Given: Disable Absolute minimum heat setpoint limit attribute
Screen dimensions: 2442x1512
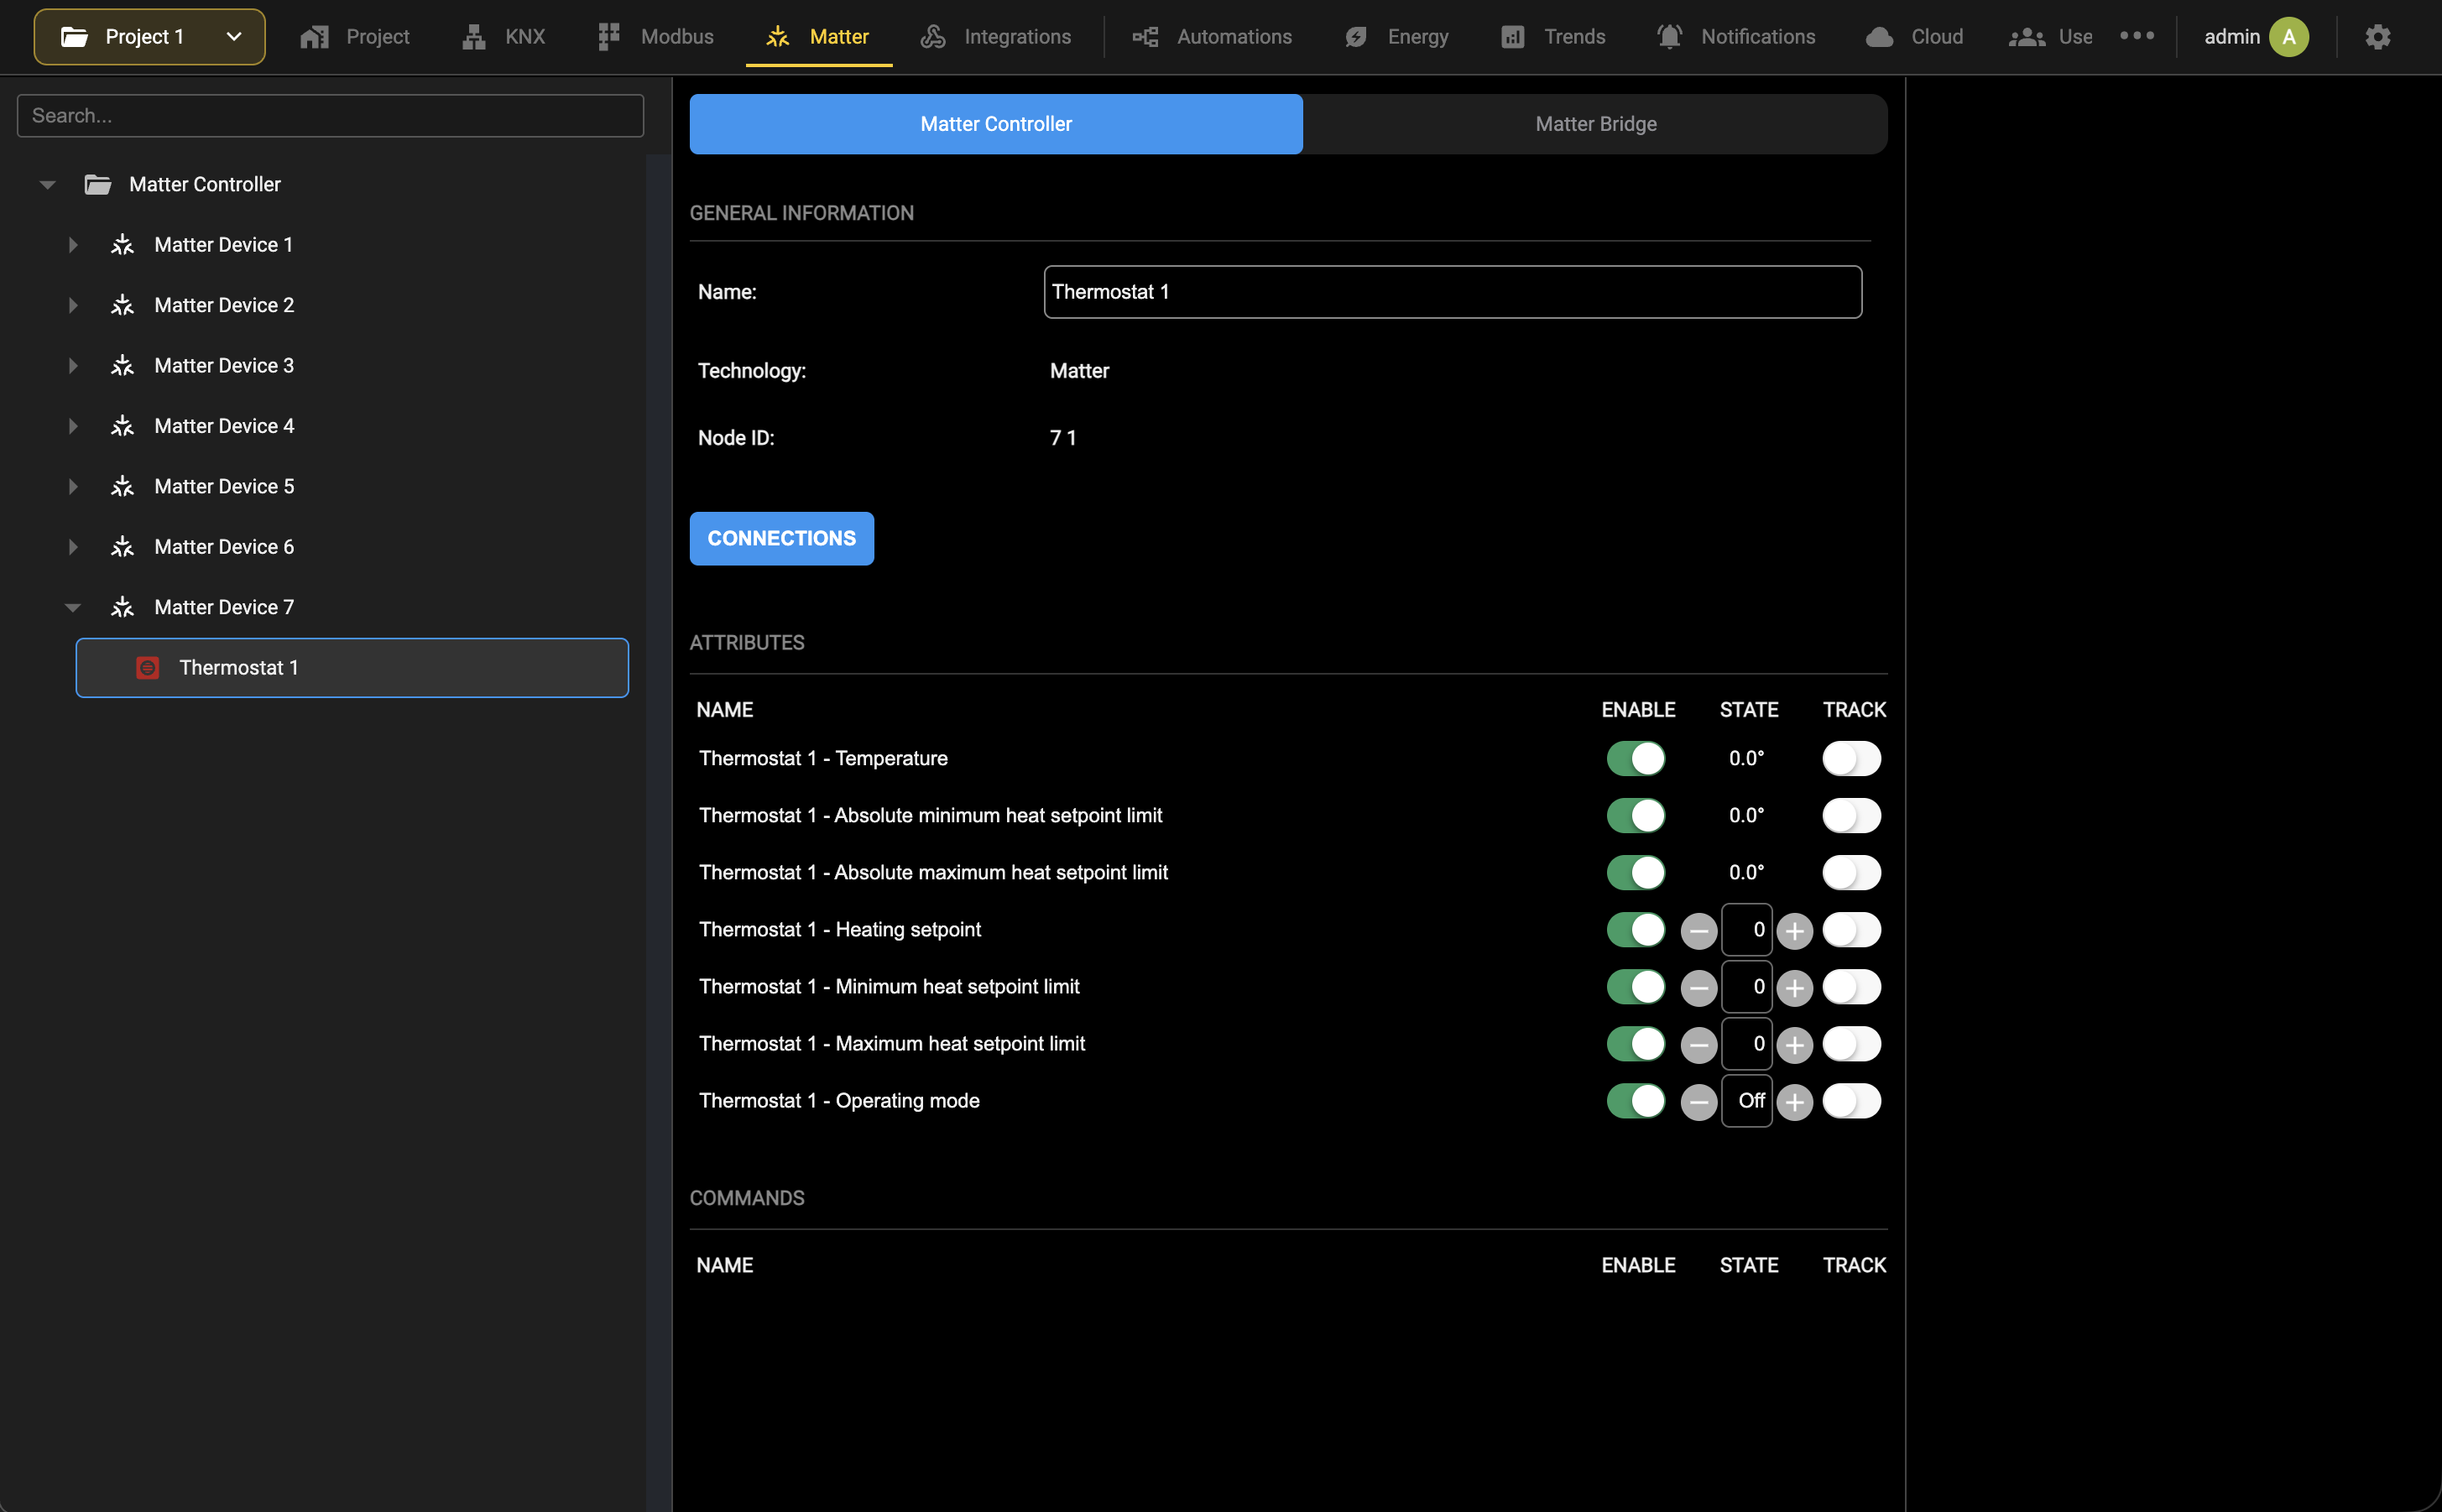Looking at the screenshot, I should (x=1636, y=815).
